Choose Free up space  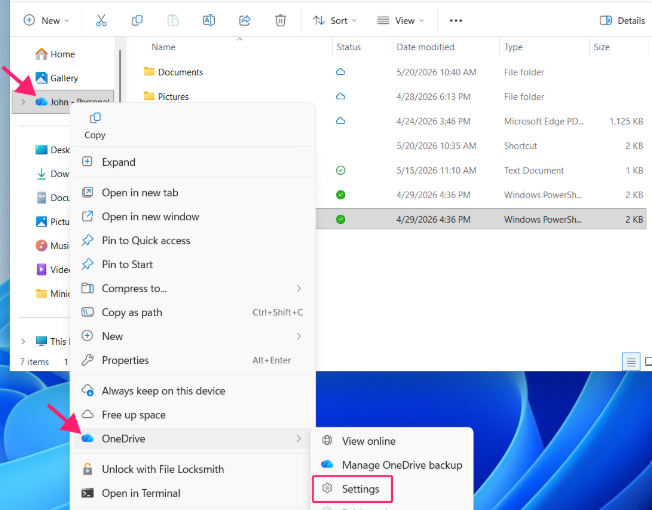(193, 415)
